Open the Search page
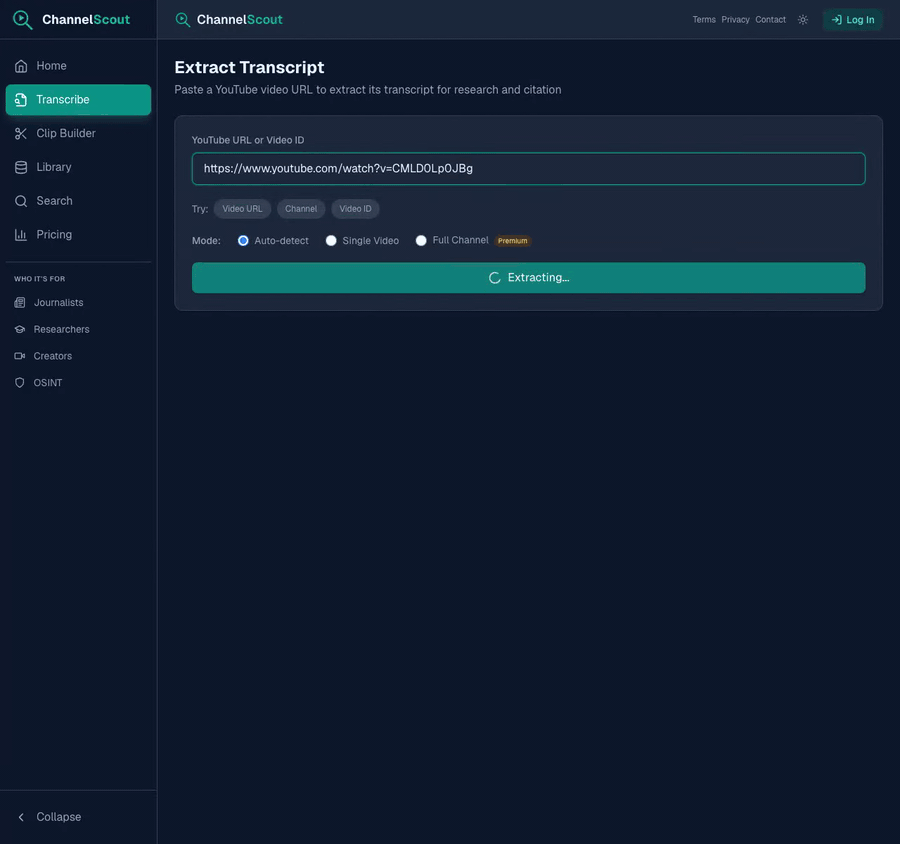Image resolution: width=900 pixels, height=844 pixels. 79,201
